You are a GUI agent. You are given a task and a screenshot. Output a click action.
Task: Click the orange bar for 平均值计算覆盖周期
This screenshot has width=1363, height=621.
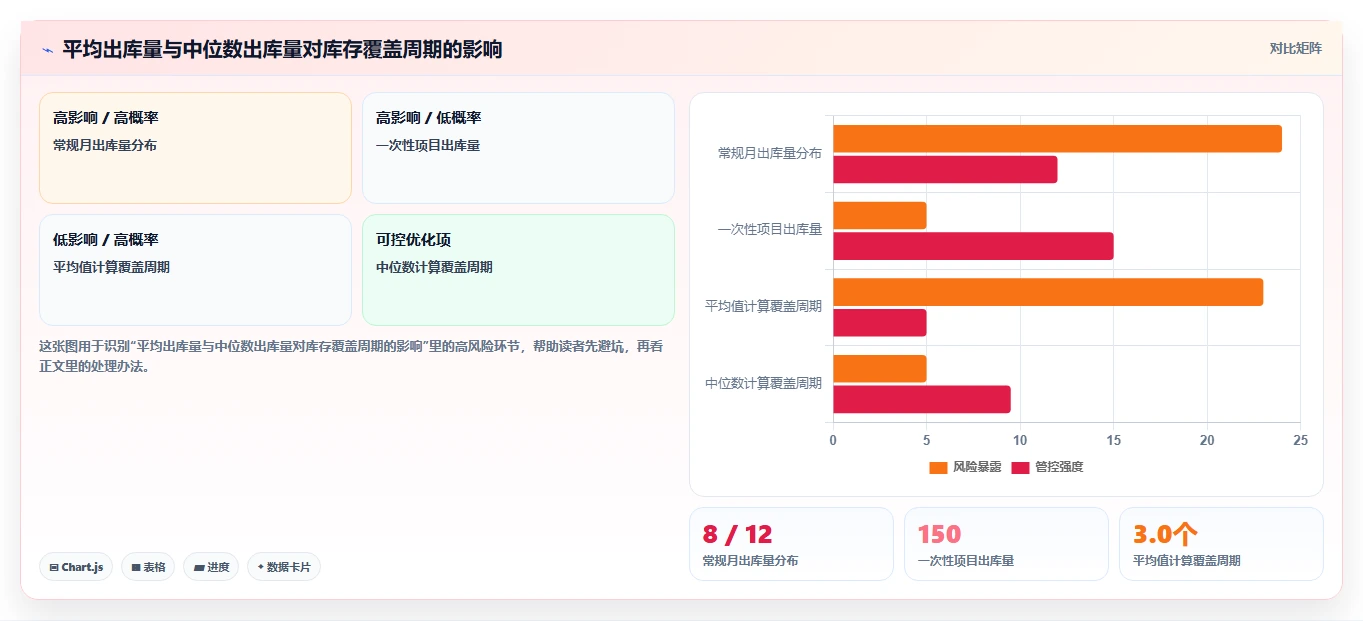(1048, 292)
